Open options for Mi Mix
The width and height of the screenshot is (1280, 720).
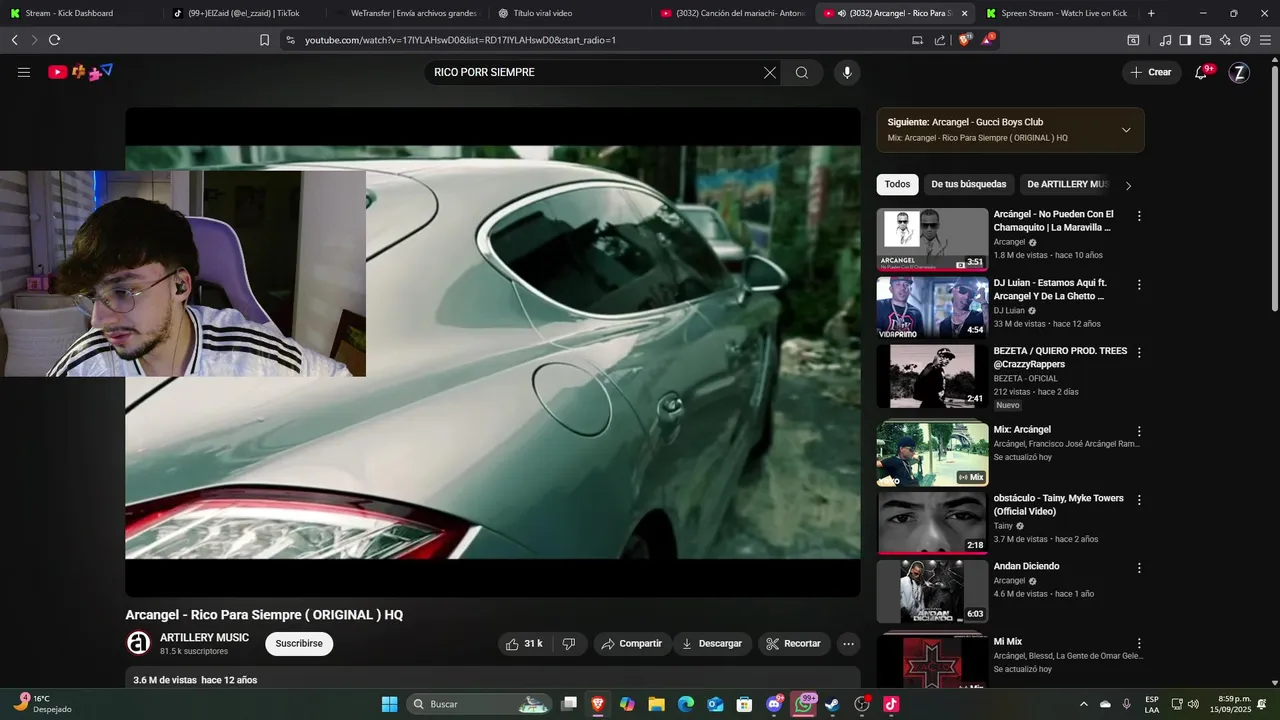tap(1139, 643)
